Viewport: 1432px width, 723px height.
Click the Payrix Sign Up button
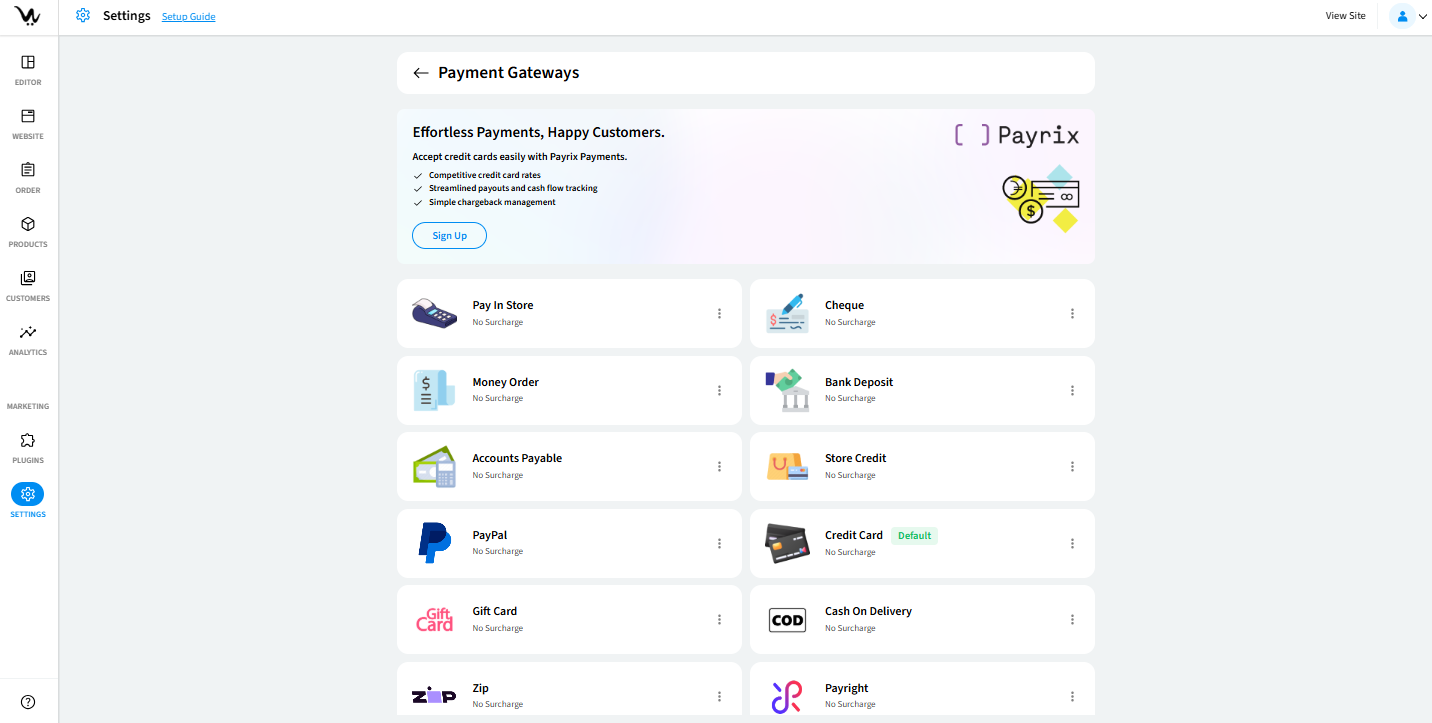[449, 236]
